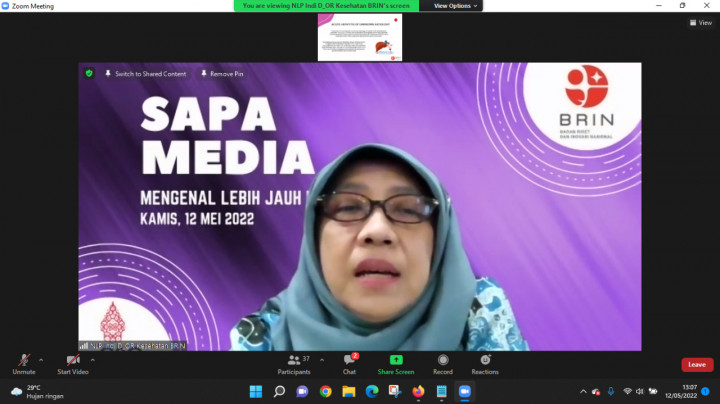This screenshot has width=720, height=404.
Task: Click Remove Pin on the video
Action: pos(222,73)
